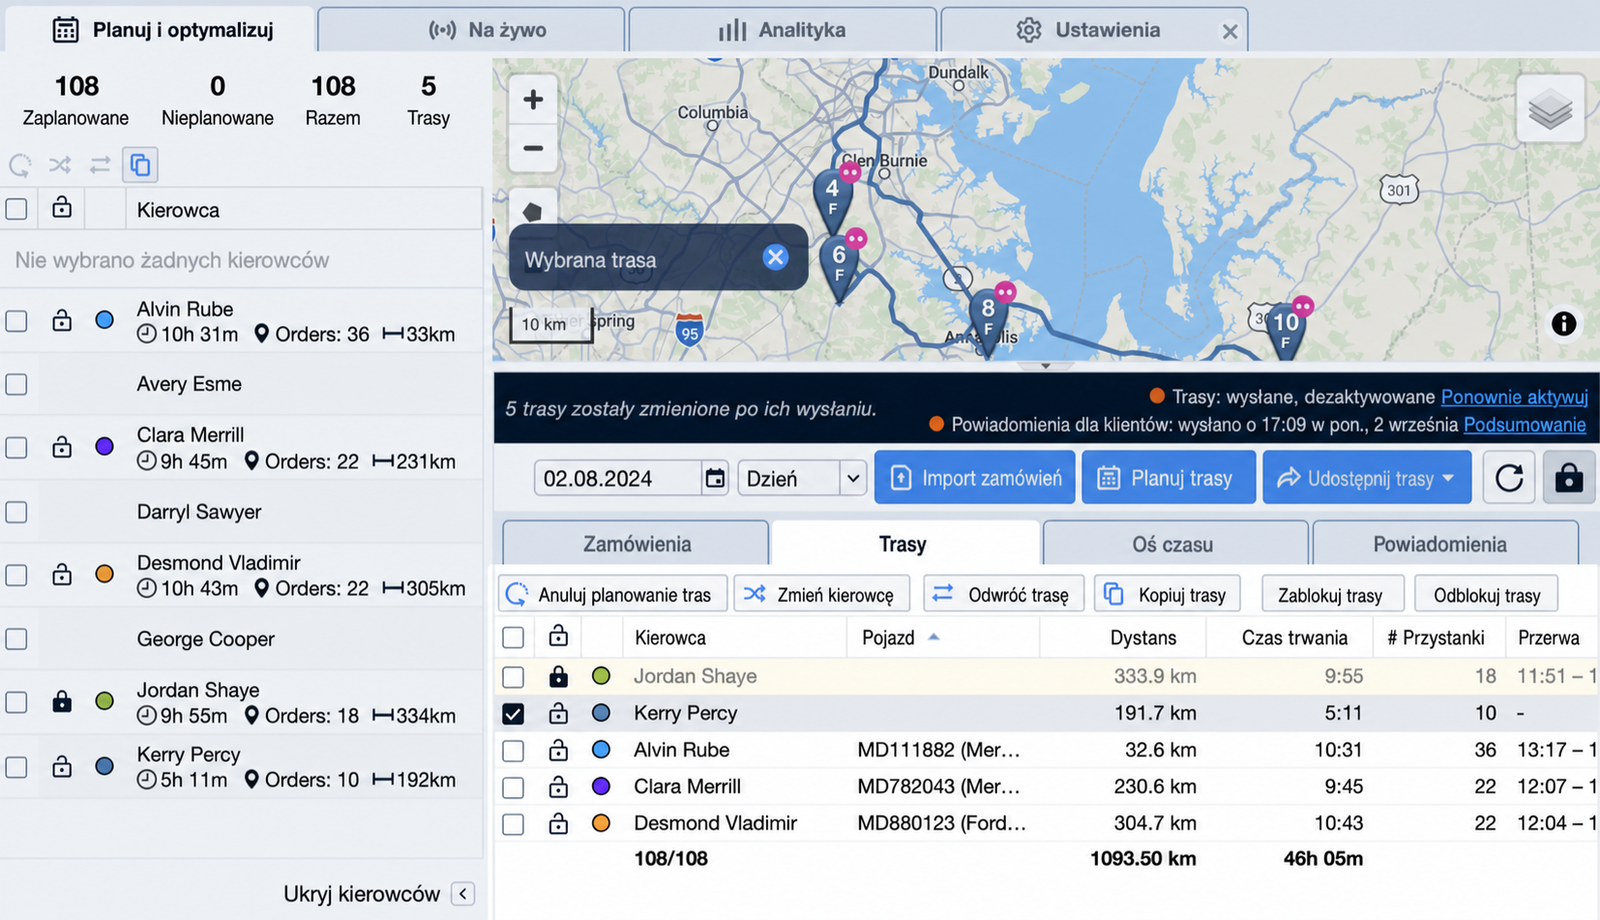Unlock Jordan Shaye's route in driver list
The width and height of the screenshot is (1600, 920).
62,702
